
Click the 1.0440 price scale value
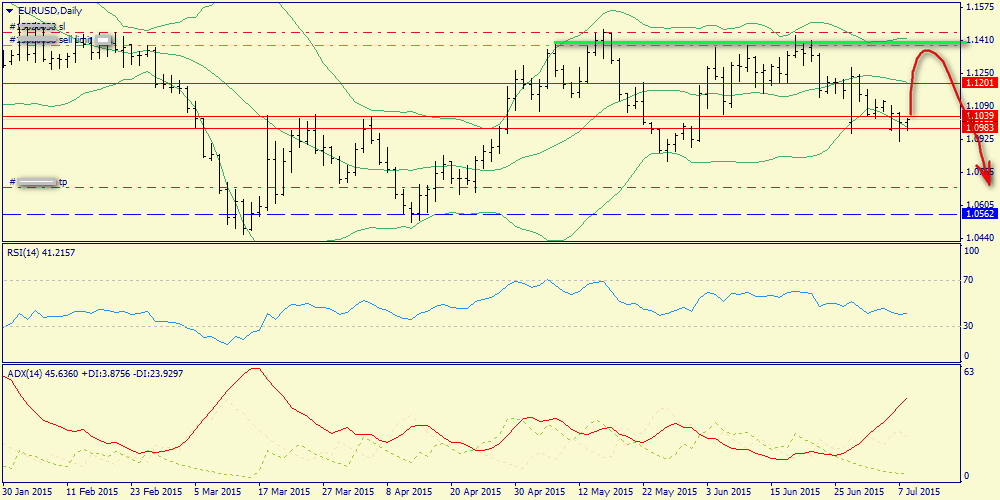click(x=980, y=237)
